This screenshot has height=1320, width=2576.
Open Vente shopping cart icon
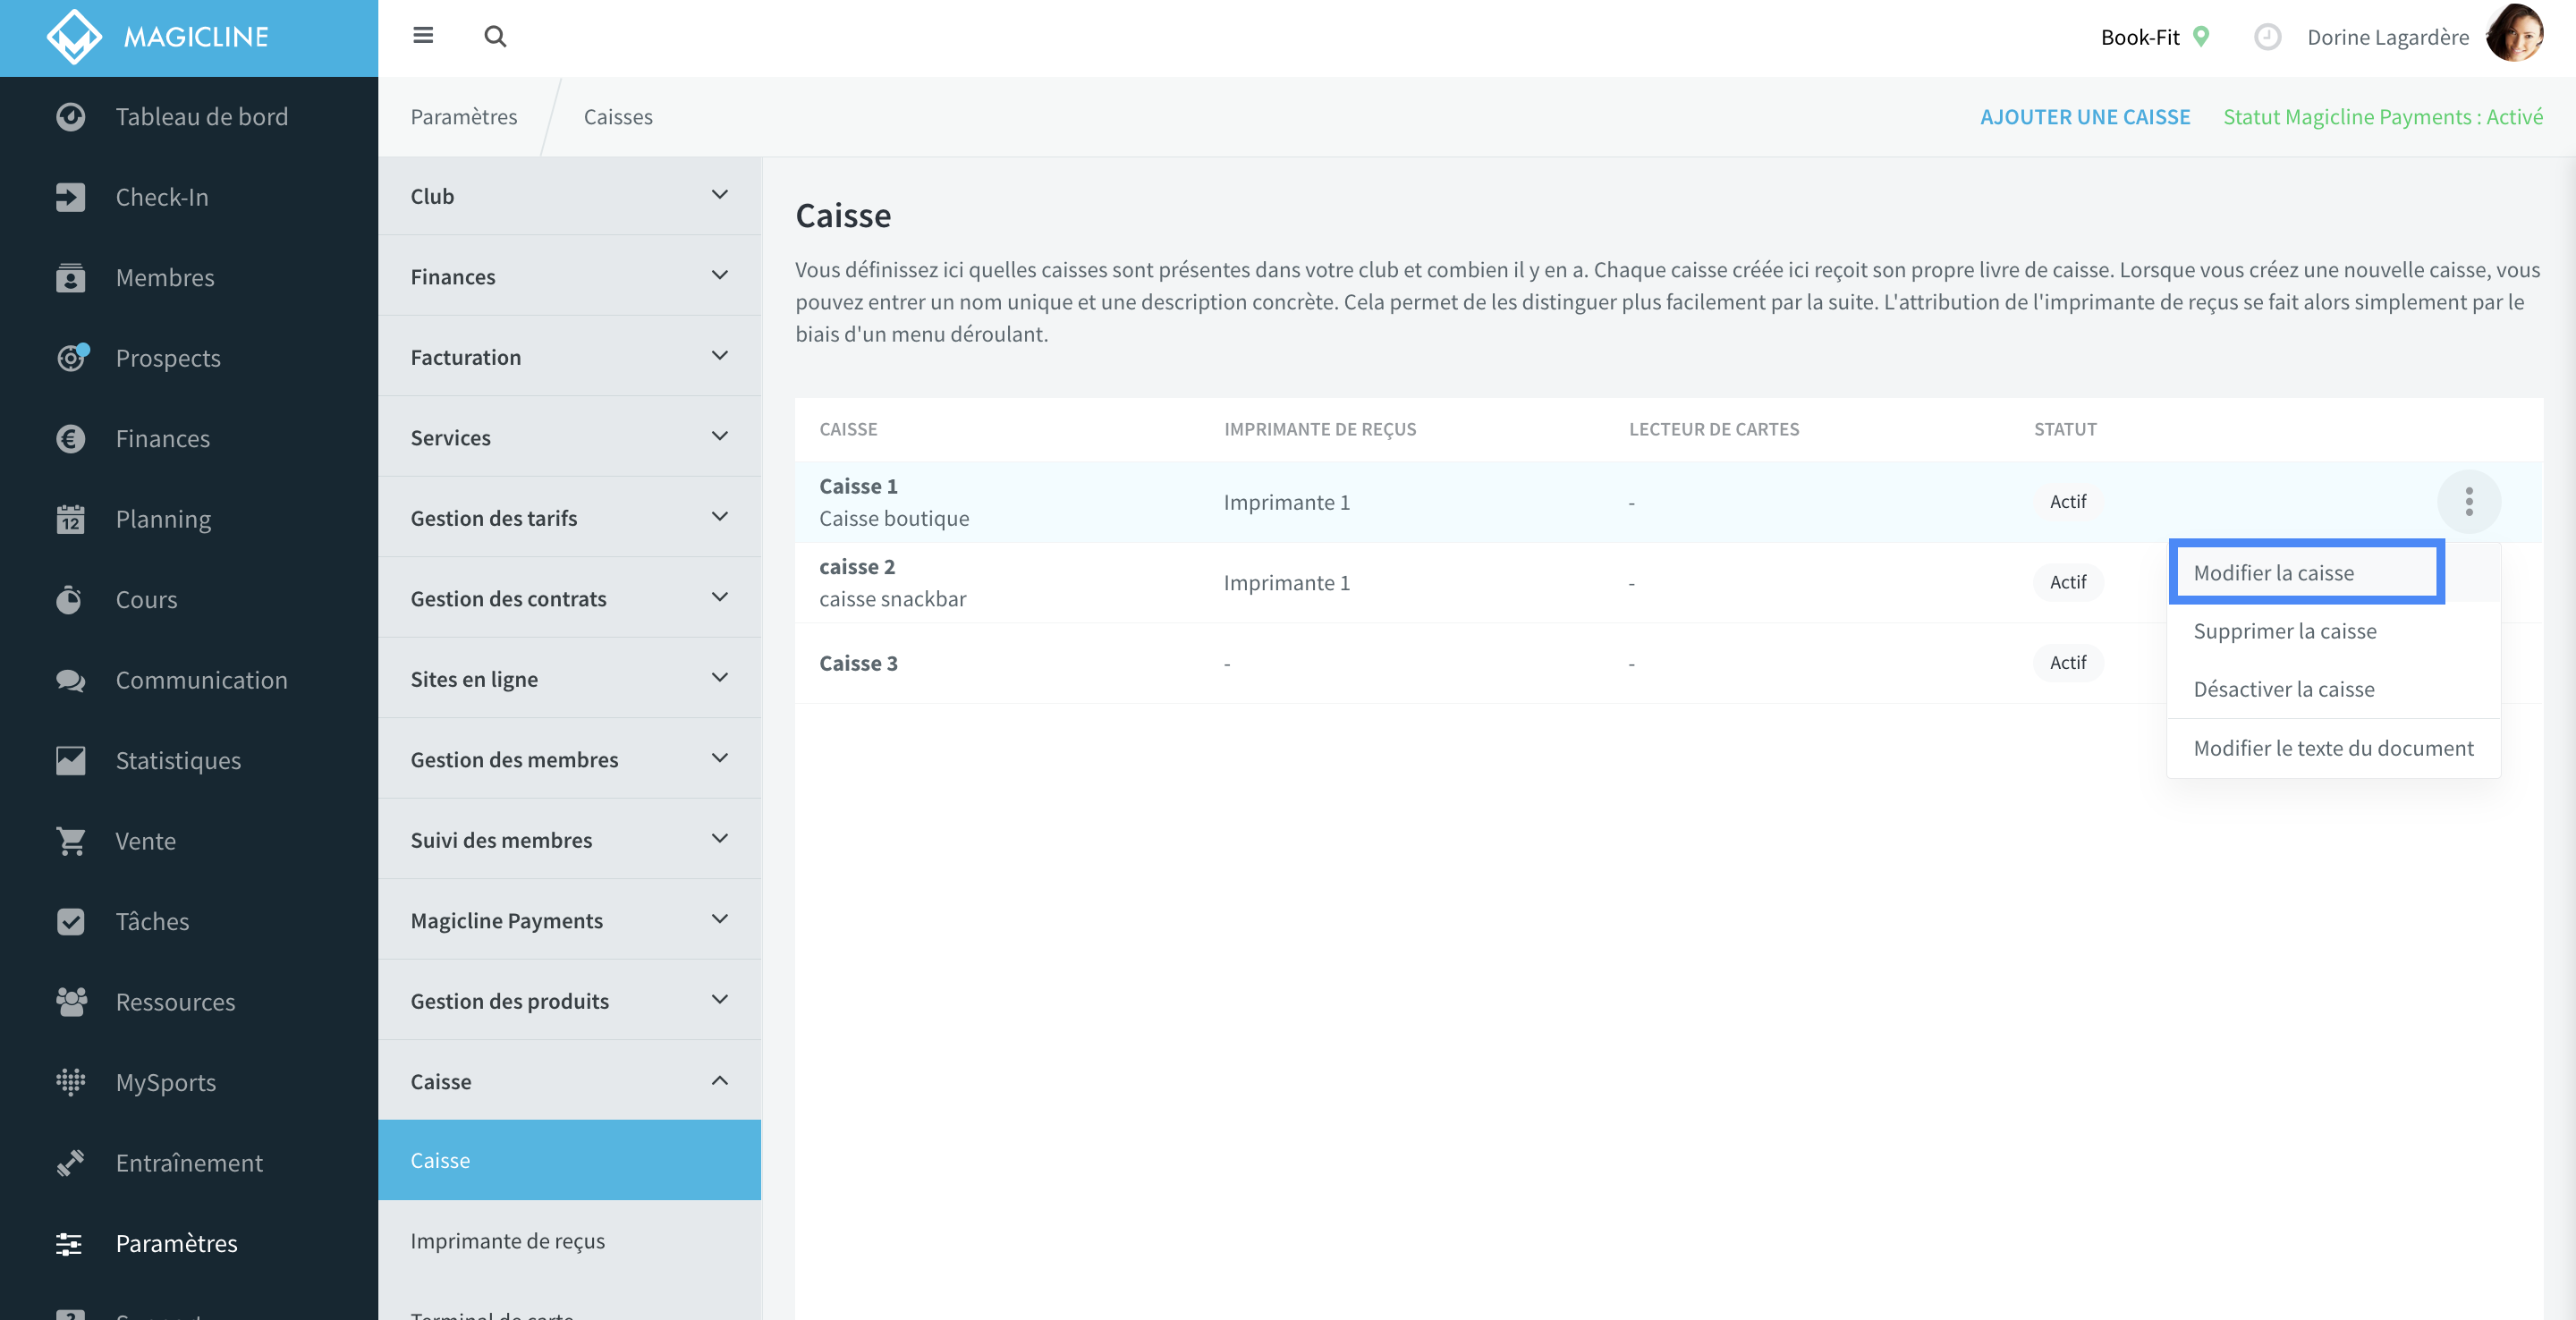[70, 841]
